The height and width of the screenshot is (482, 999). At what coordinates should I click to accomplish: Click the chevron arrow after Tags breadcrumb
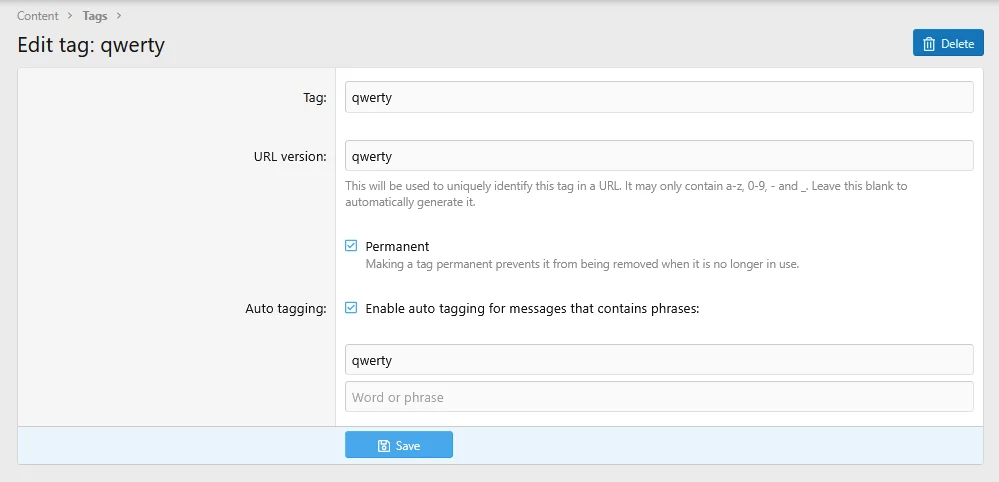119,16
